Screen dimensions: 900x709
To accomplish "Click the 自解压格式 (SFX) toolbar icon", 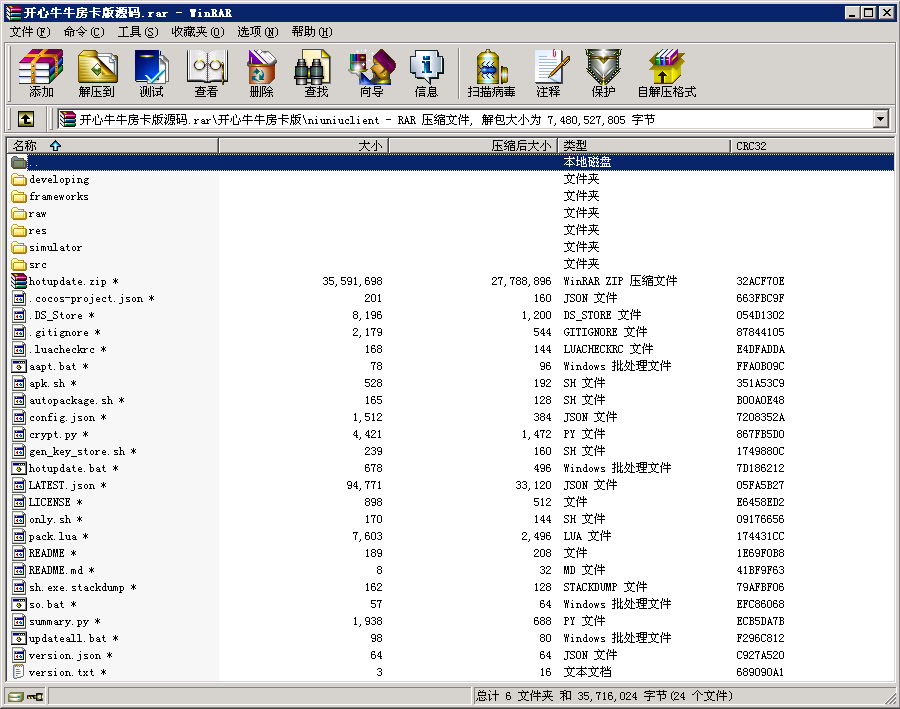I will pyautogui.click(x=666, y=74).
